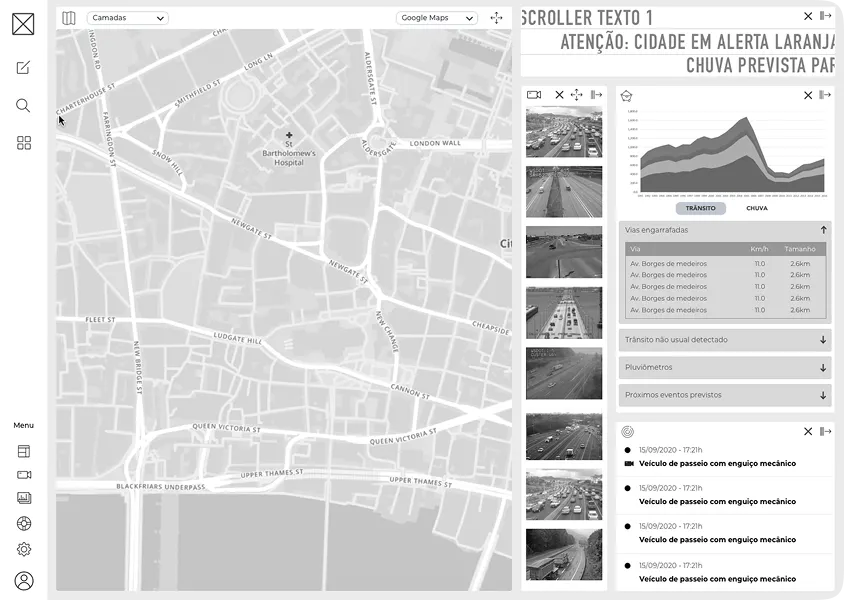Open the Google Maps provider dropdown
844x600 pixels.
coord(437,18)
